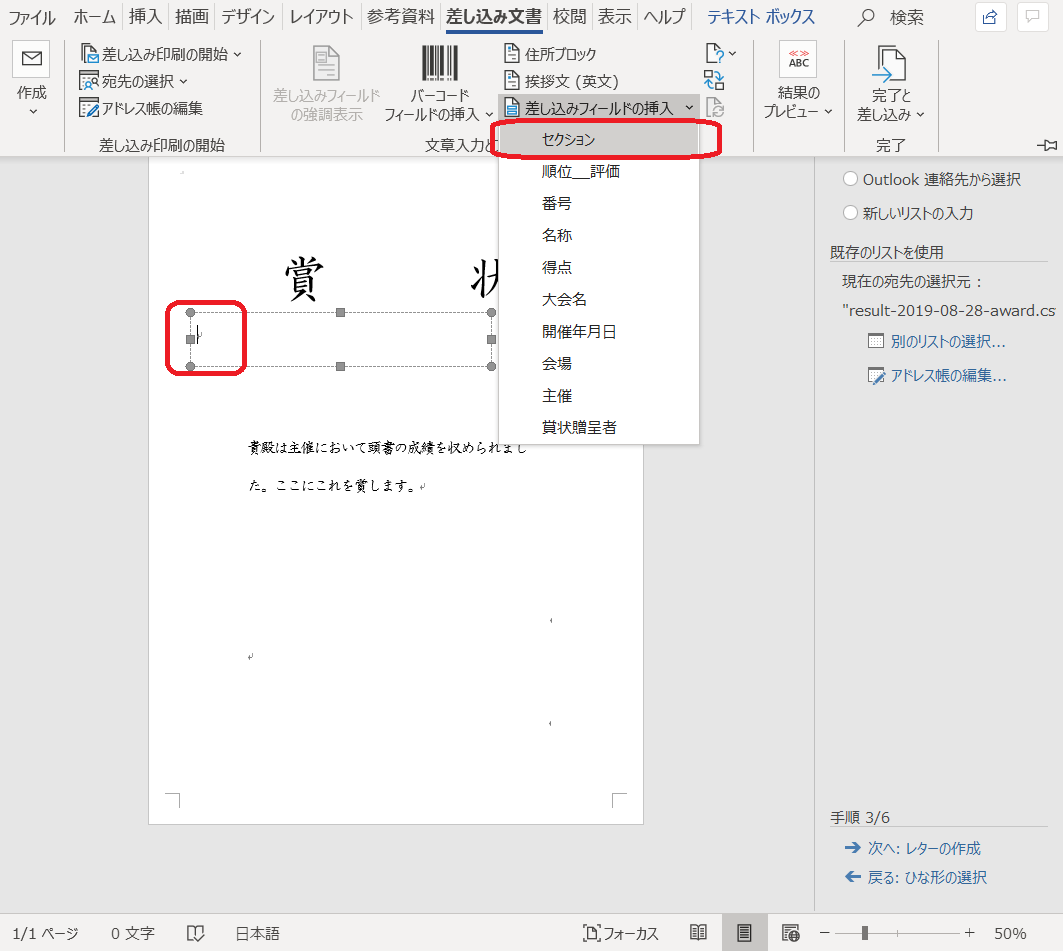Image resolution: width=1063 pixels, height=951 pixels.
Task: Expand Start Mail Merge (差し込み印刷の開始) dropdown
Action: [162, 54]
